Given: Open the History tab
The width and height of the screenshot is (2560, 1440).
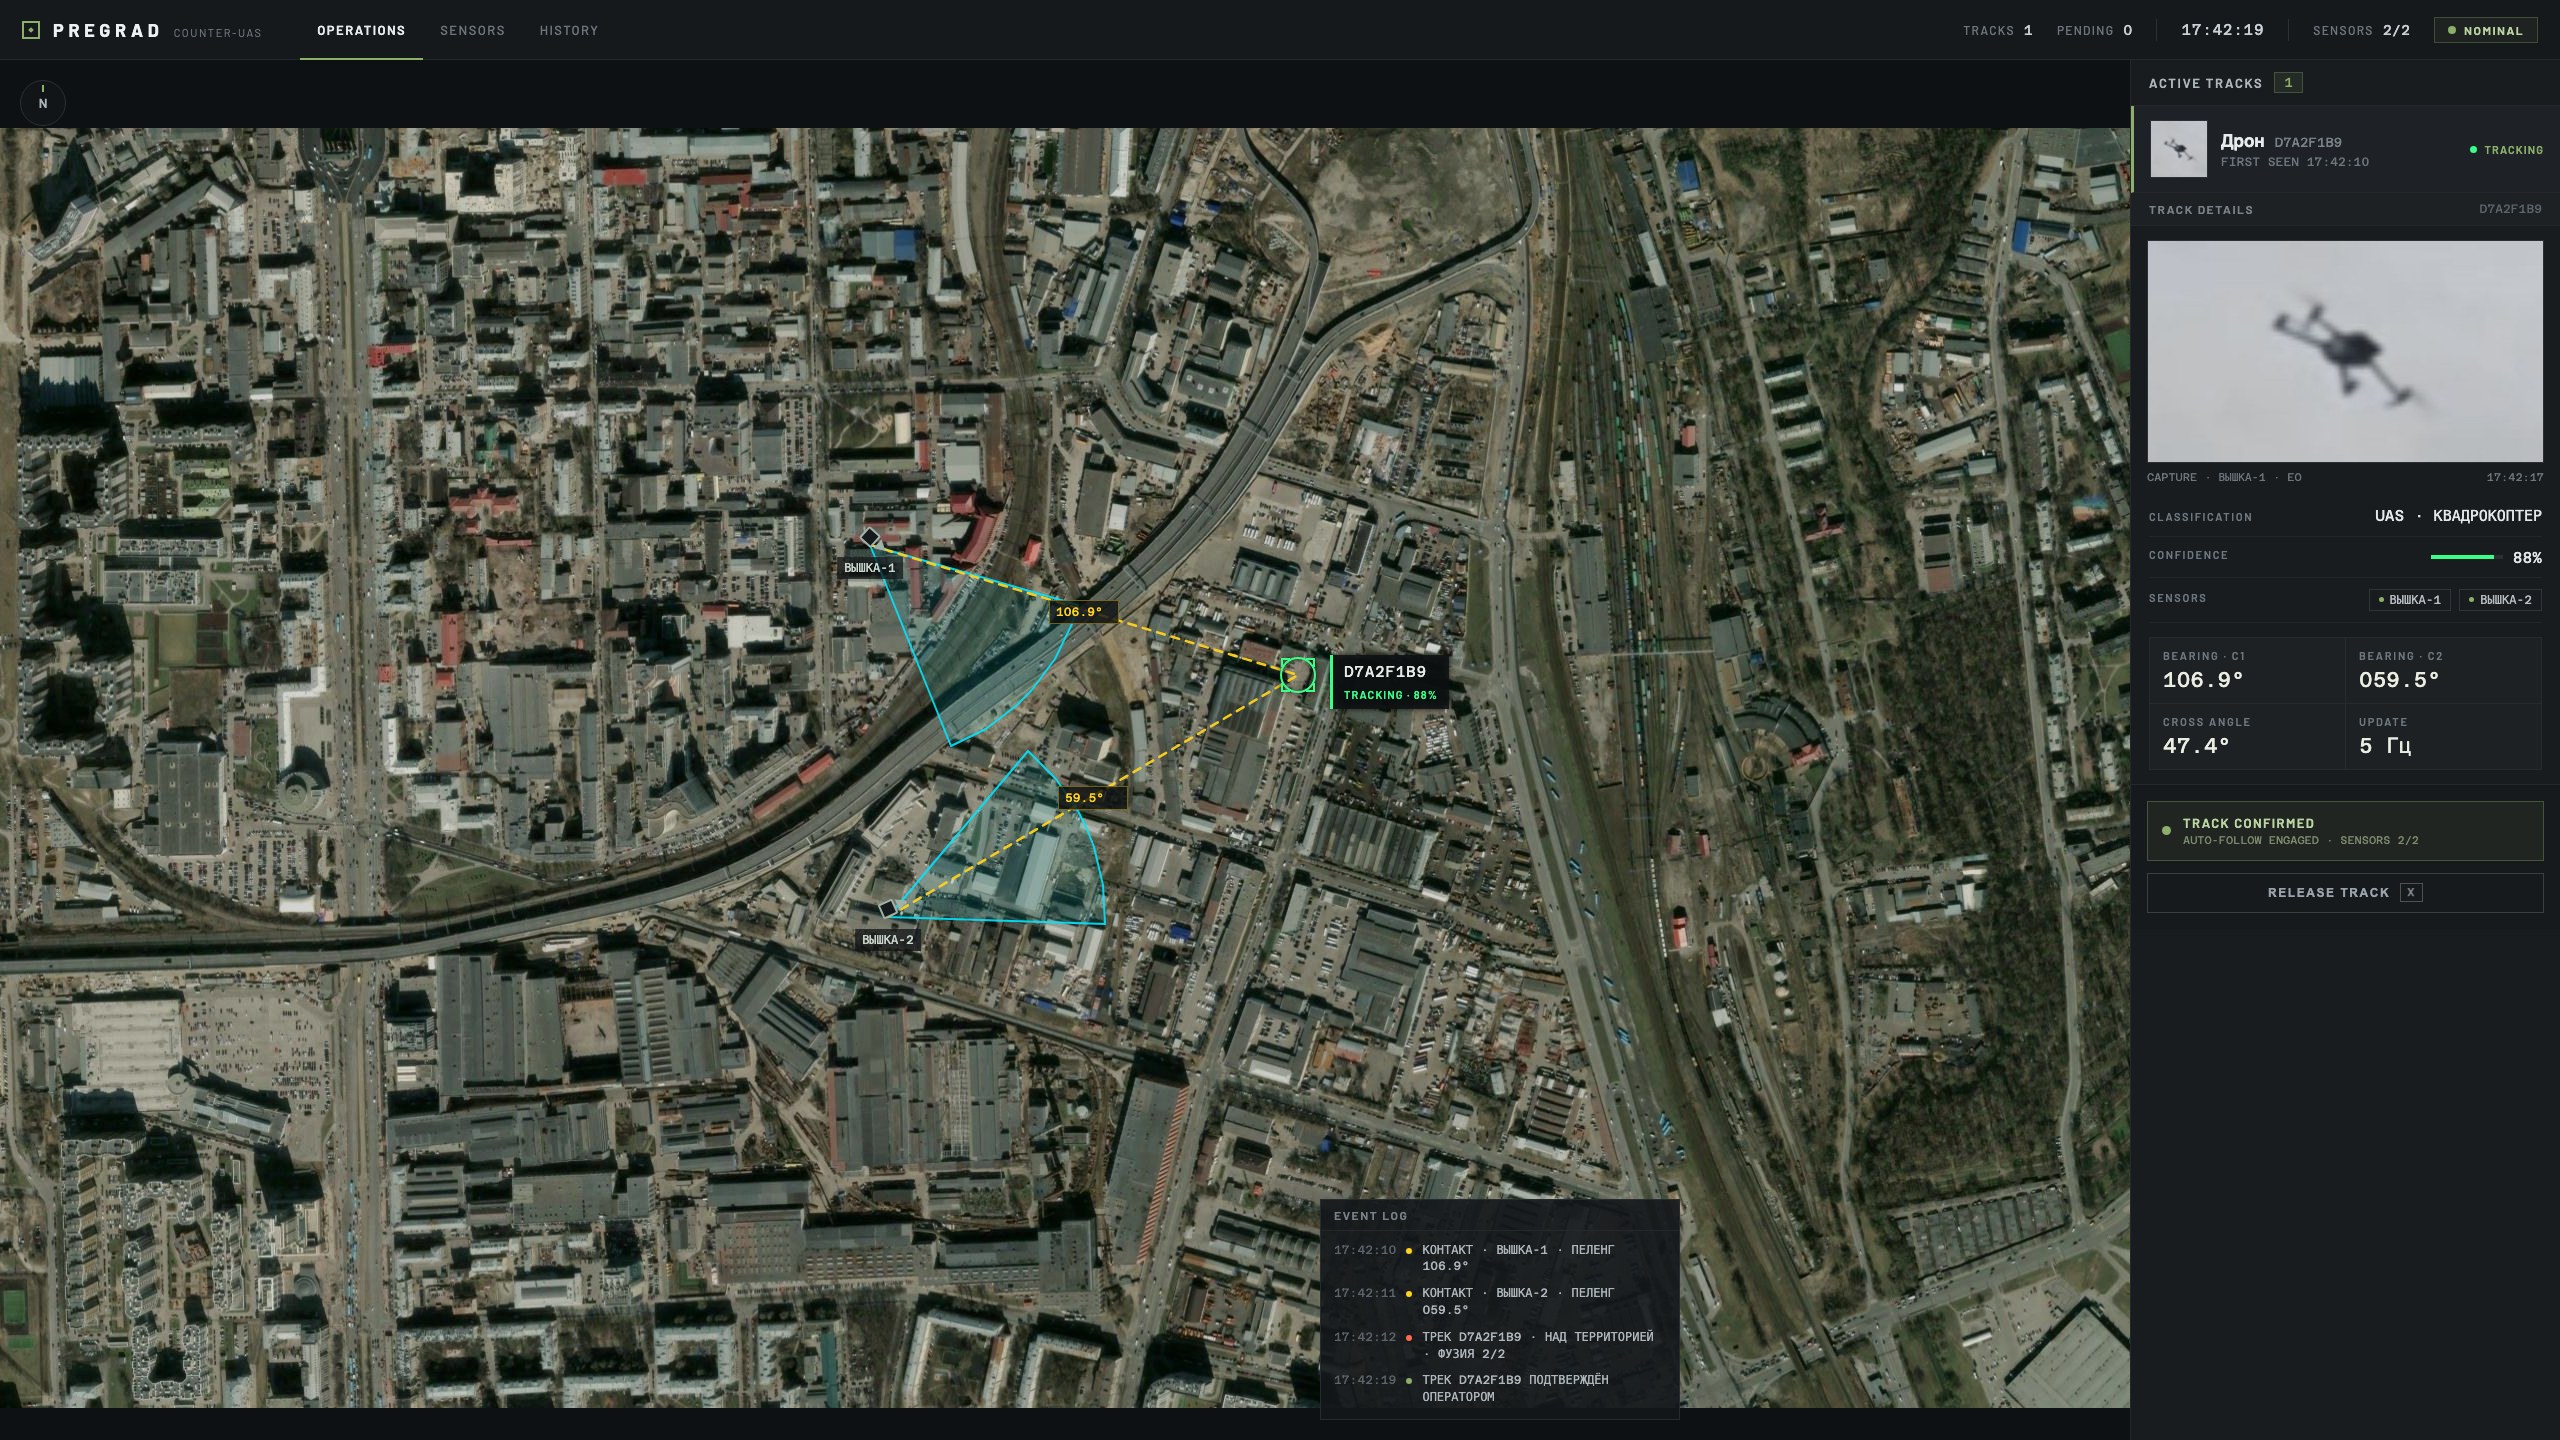Looking at the screenshot, I should pyautogui.click(x=569, y=30).
